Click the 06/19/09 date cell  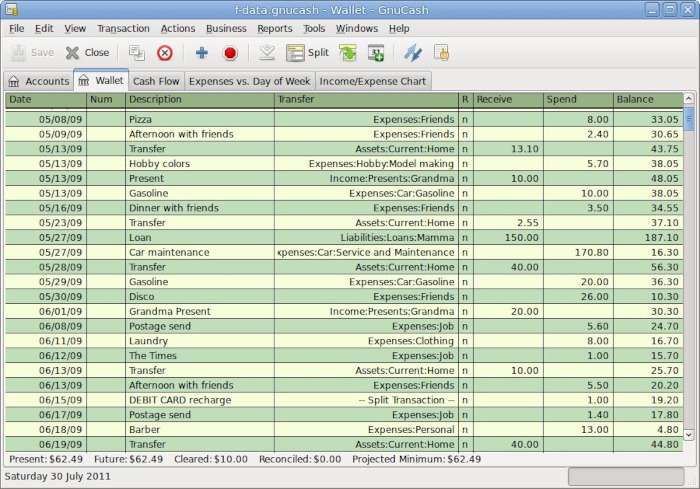pos(46,444)
